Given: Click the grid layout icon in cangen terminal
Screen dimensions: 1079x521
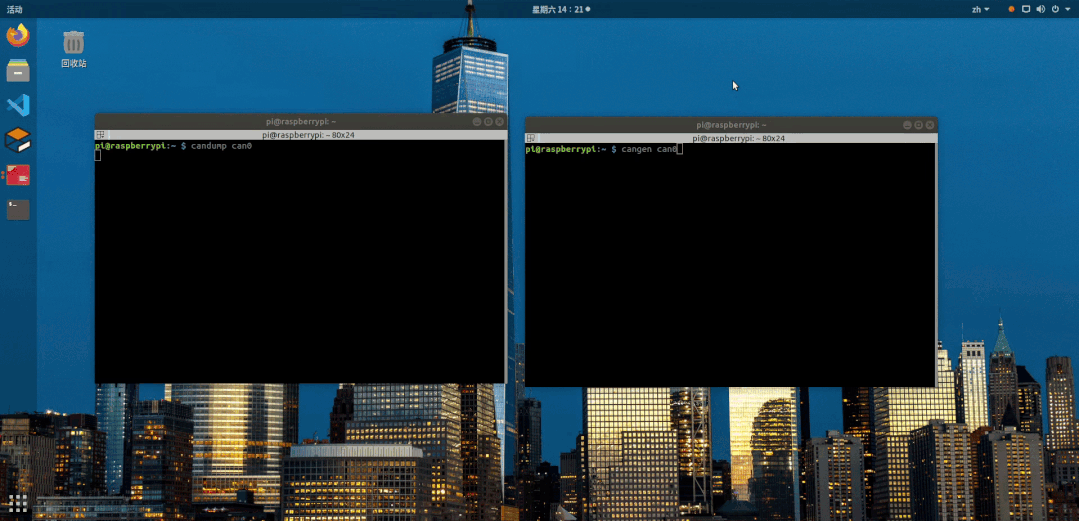Looking at the screenshot, I should [531, 138].
